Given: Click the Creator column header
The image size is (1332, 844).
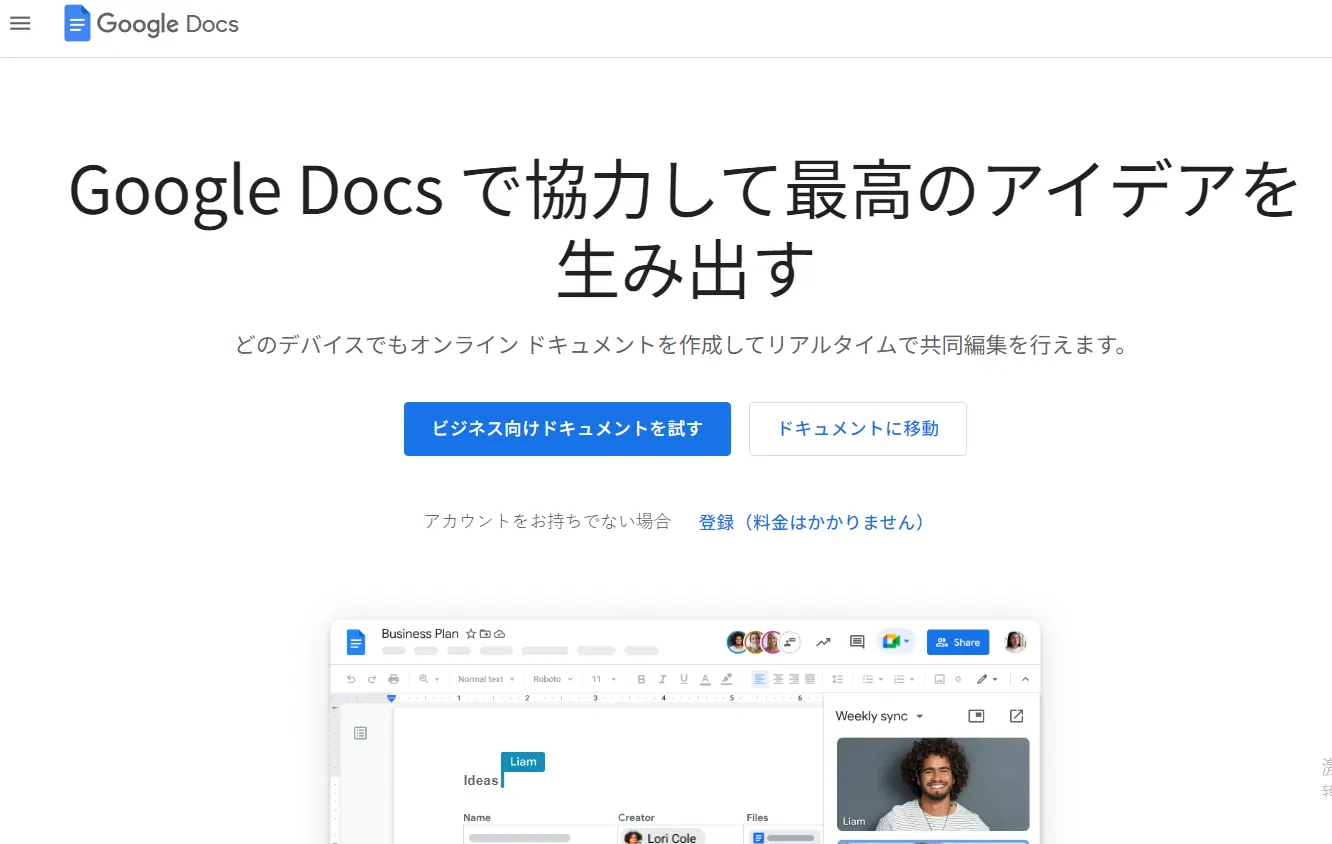Looking at the screenshot, I should click(x=636, y=818).
